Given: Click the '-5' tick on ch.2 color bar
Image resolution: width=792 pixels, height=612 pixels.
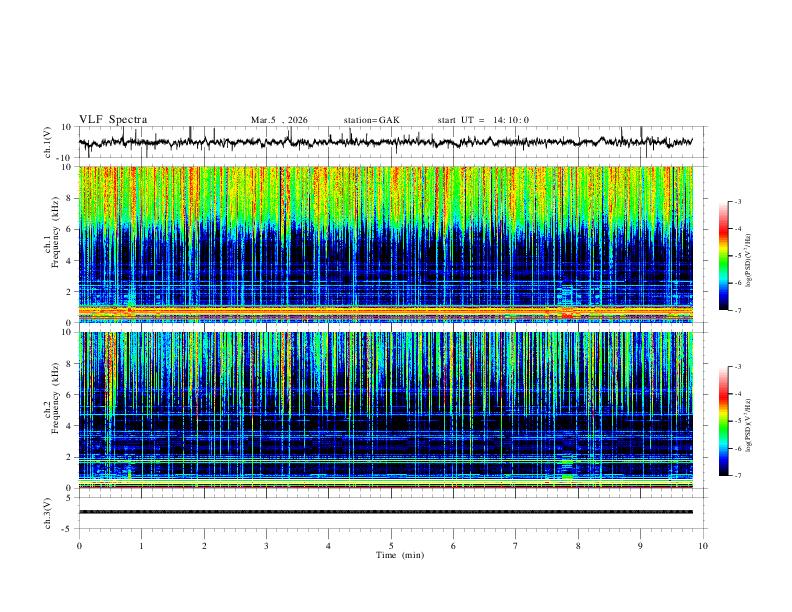Looking at the screenshot, I should tap(737, 421).
